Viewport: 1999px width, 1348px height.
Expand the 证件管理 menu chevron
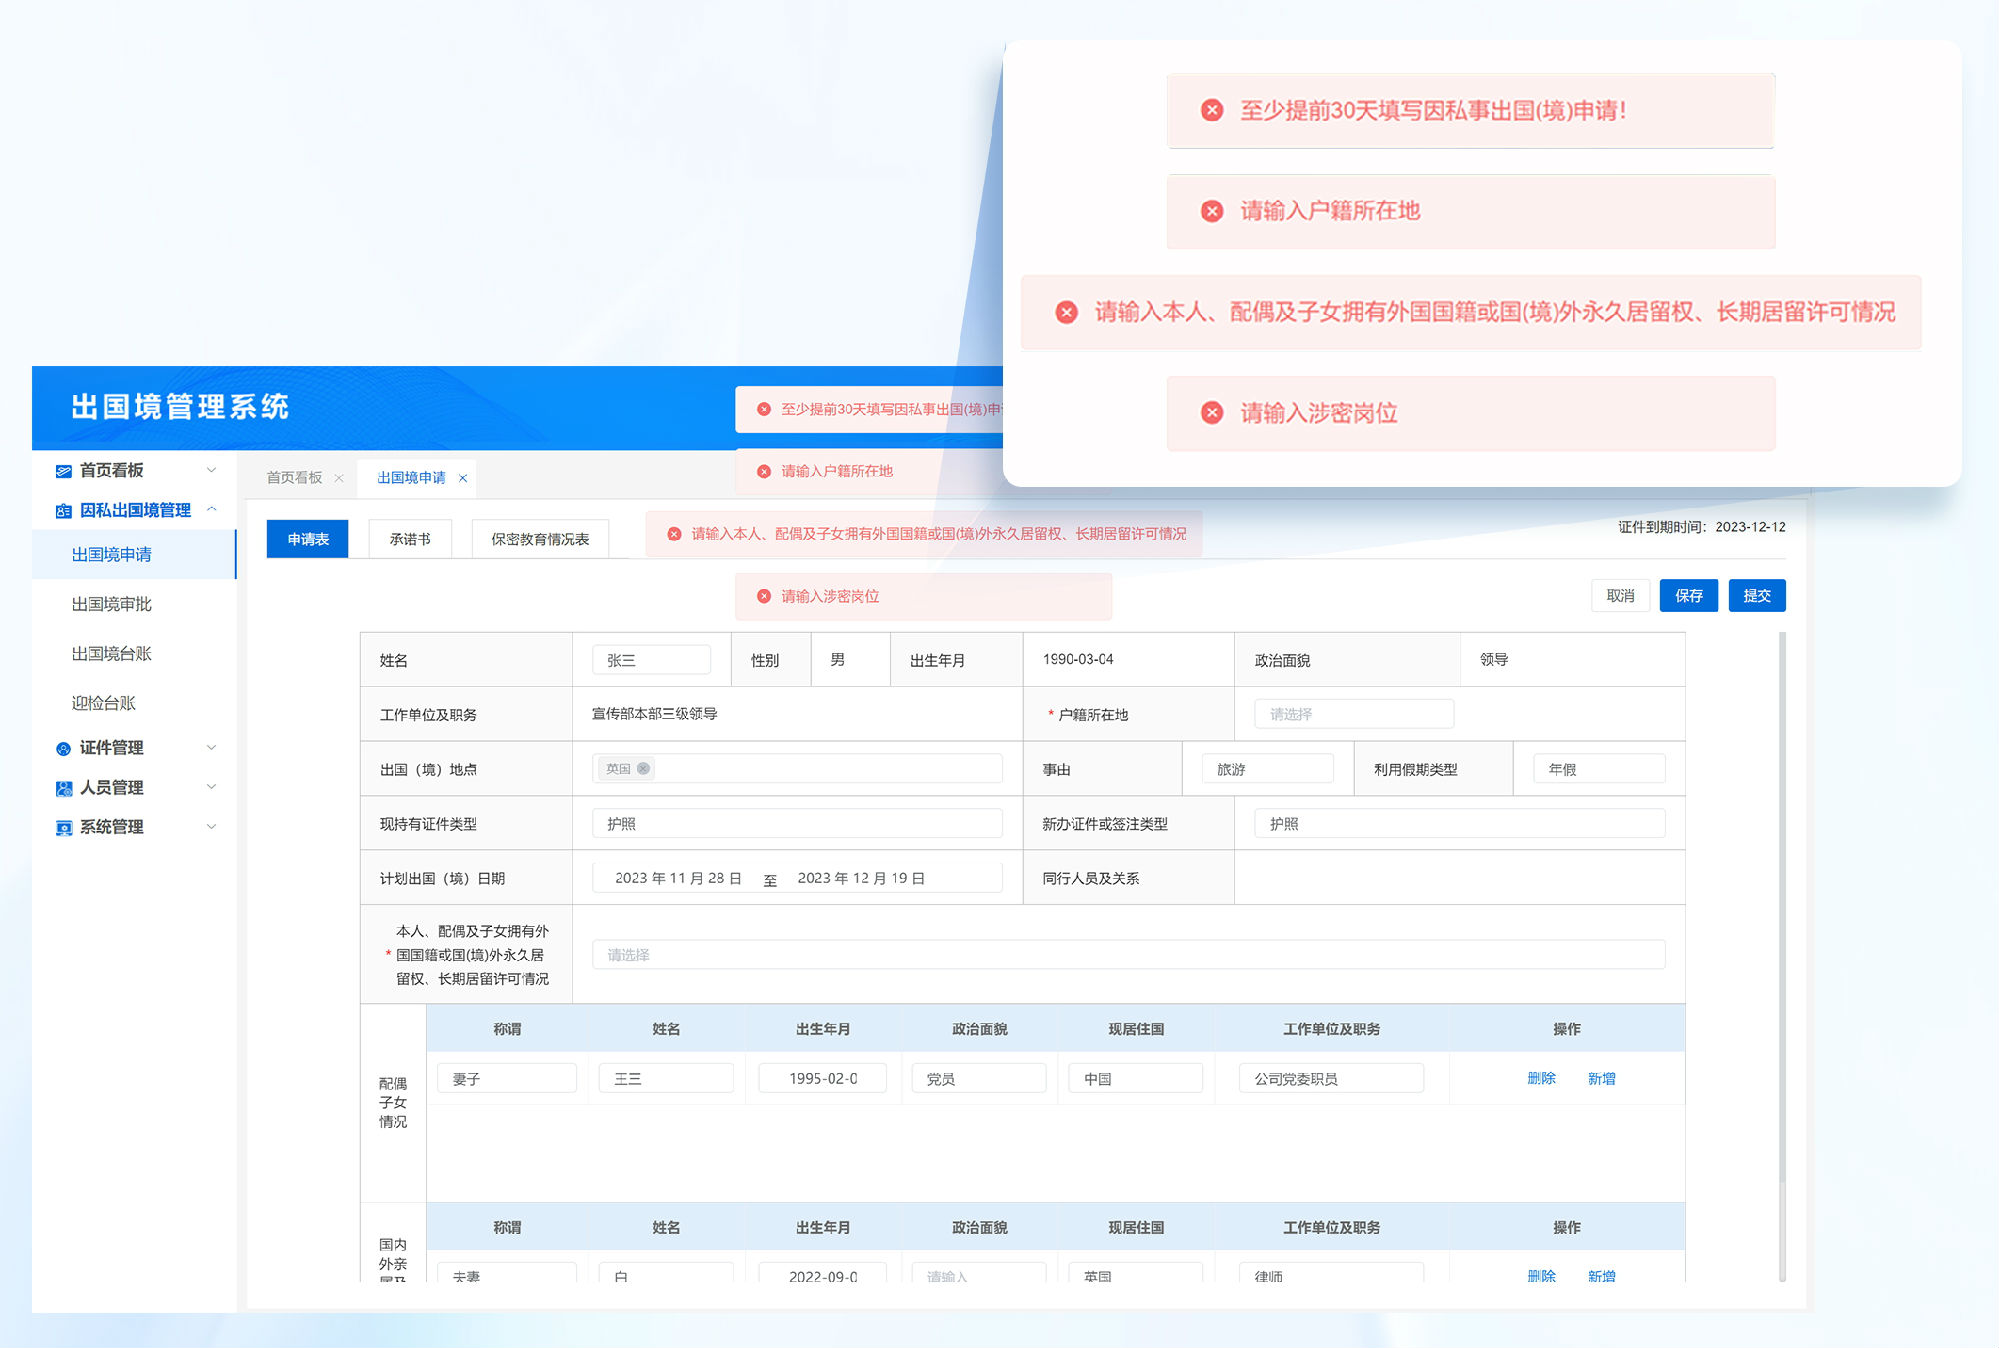click(211, 748)
